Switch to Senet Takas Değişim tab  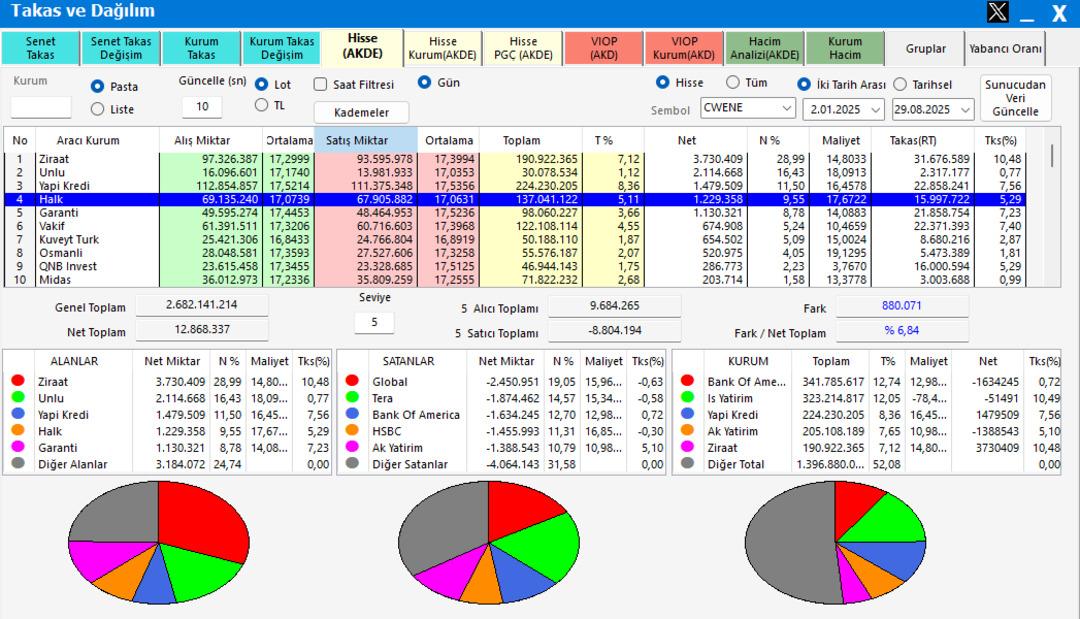pyautogui.click(x=121, y=48)
